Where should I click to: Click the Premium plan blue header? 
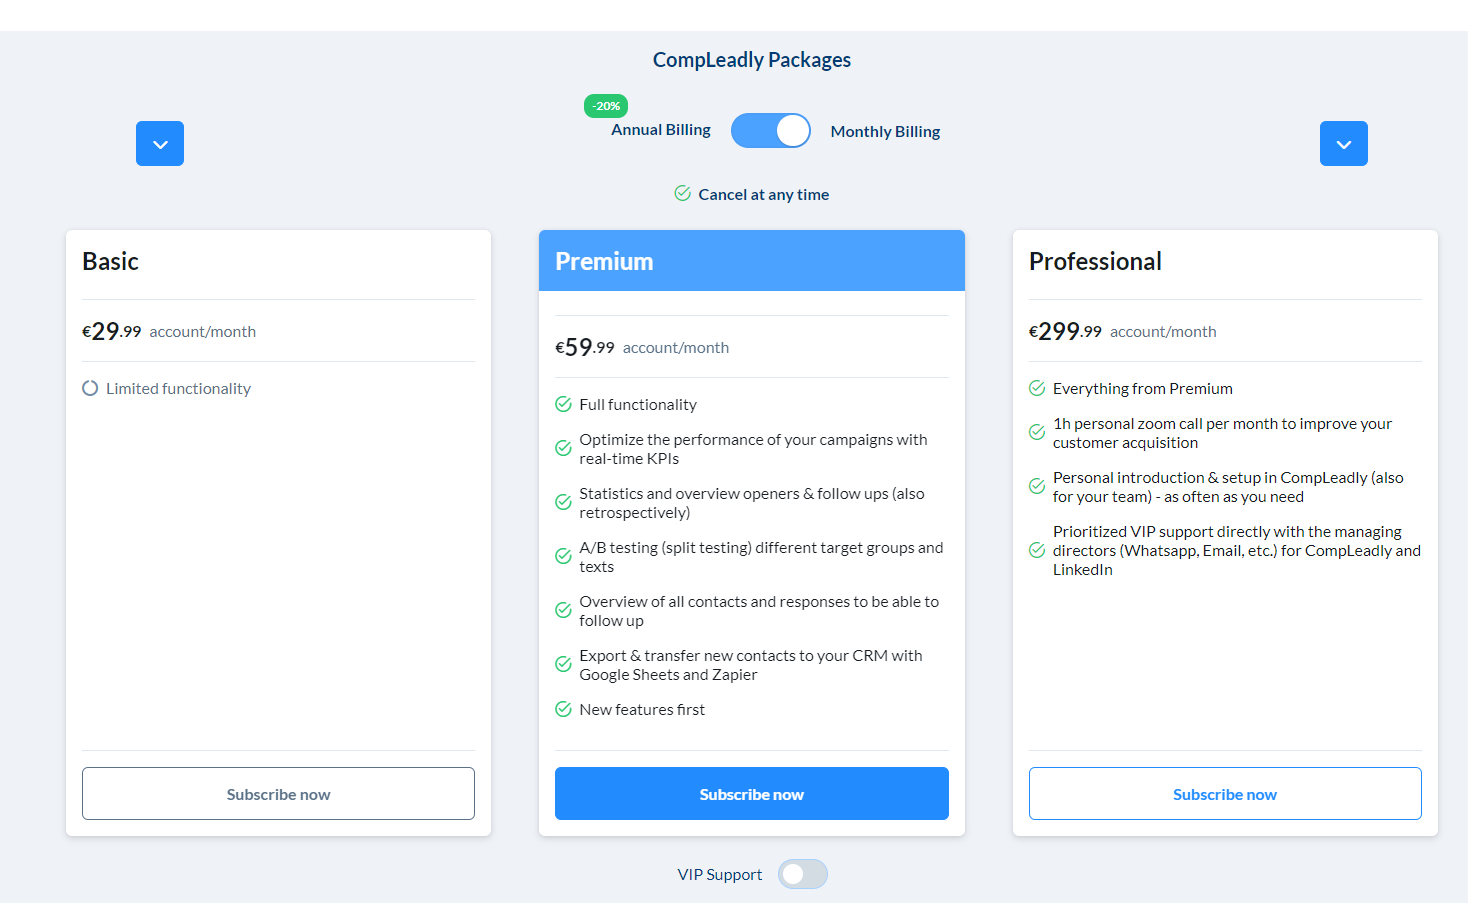point(751,261)
